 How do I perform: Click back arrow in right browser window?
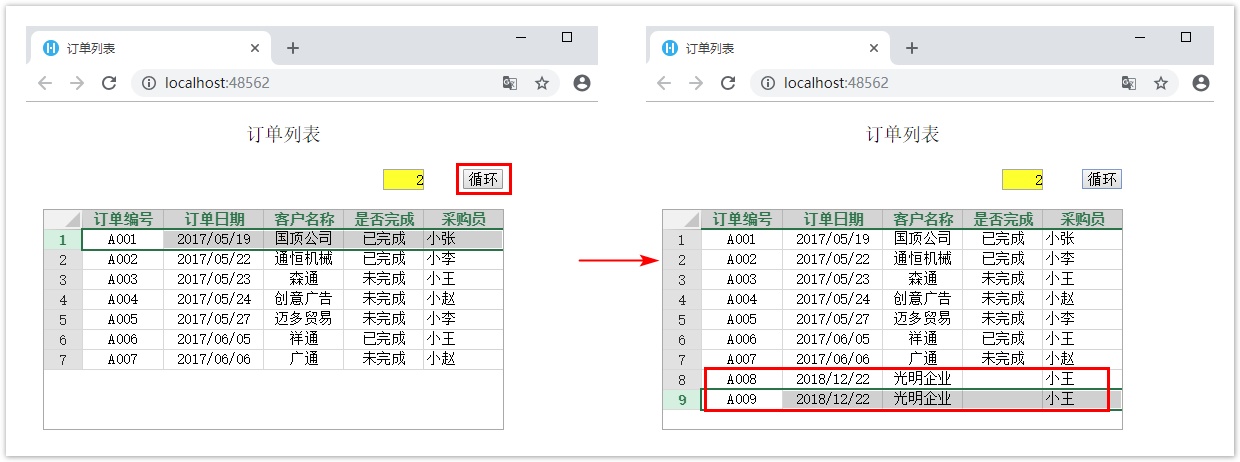coord(663,83)
